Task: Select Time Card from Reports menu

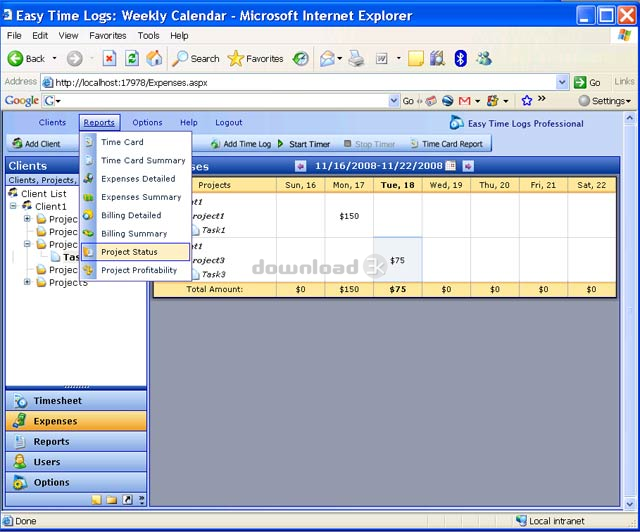Action: 136,142
